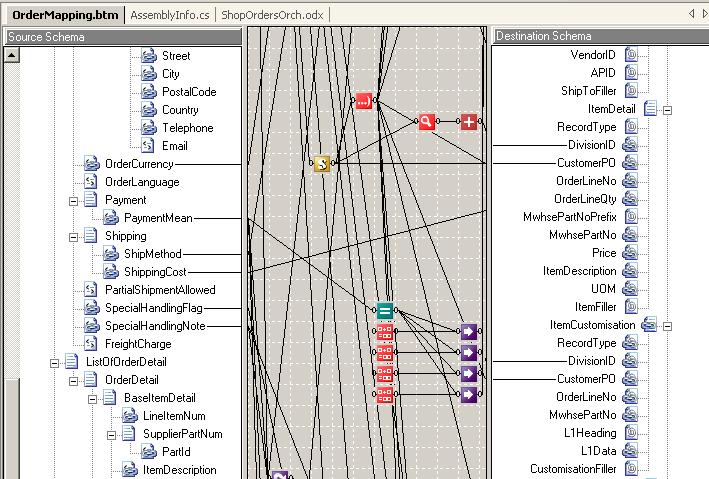
Task: Select the City source node
Action: (170, 74)
